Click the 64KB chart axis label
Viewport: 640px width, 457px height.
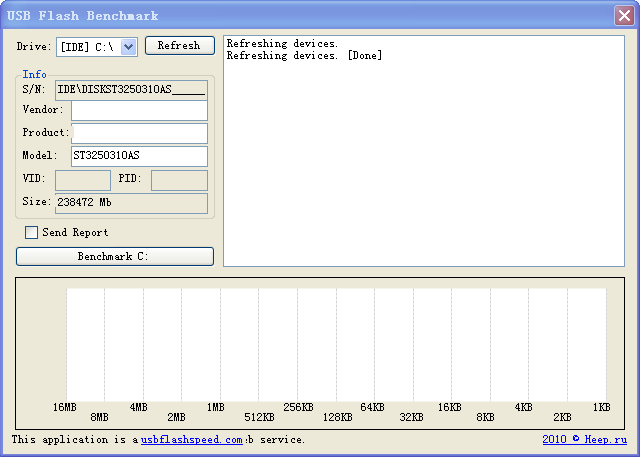click(x=372, y=407)
